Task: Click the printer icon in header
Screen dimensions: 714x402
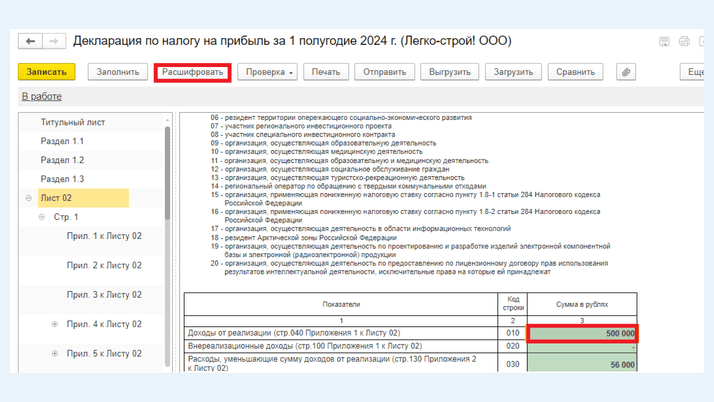Action: (x=684, y=41)
